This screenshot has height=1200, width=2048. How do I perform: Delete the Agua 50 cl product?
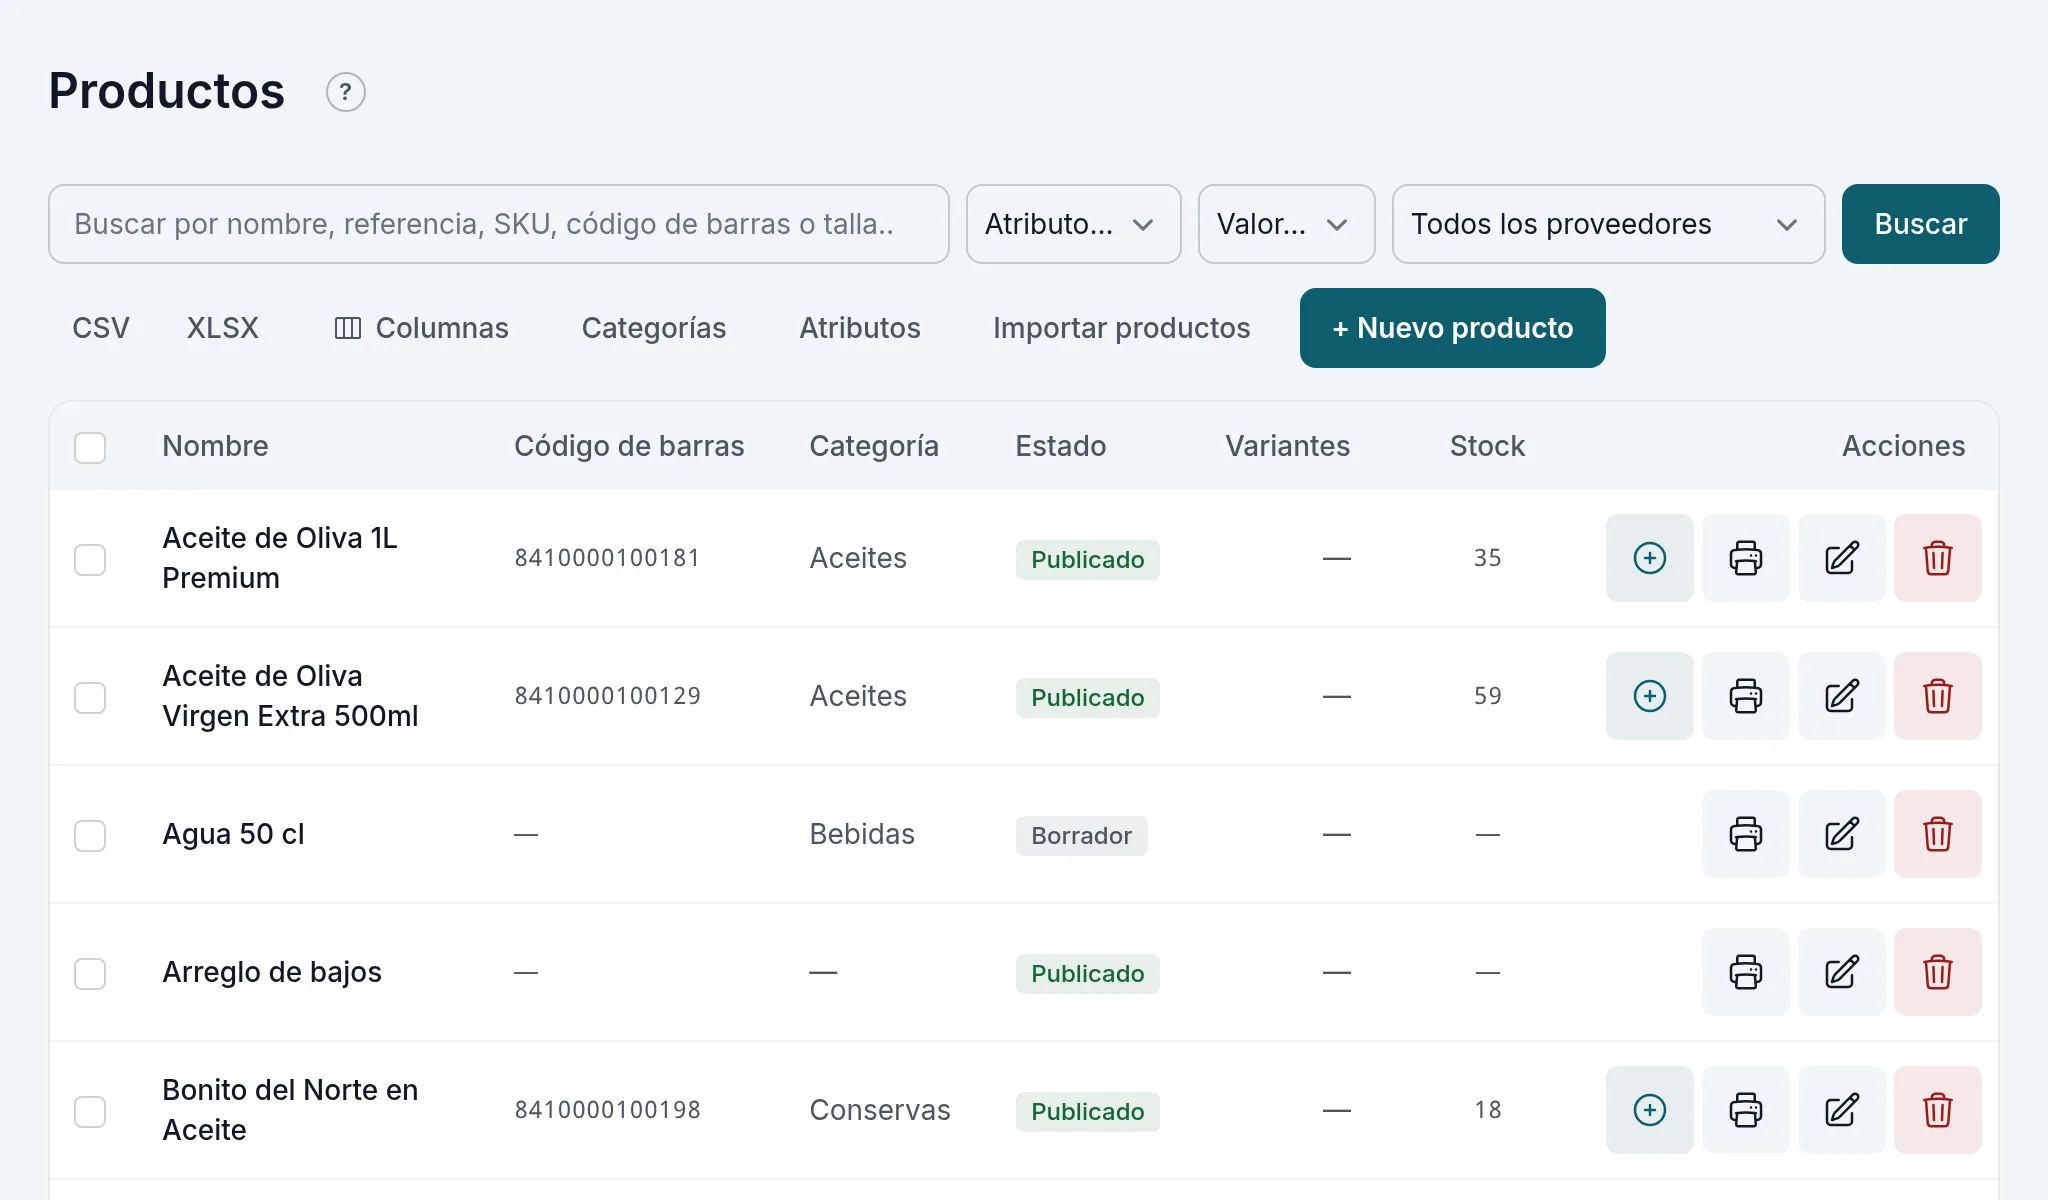1937,834
